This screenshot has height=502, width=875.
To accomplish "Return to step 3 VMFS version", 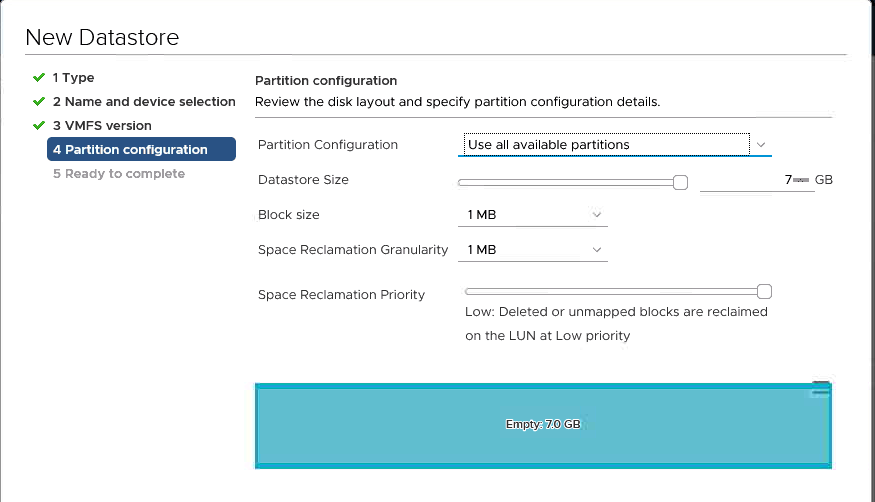I will tap(102, 126).
